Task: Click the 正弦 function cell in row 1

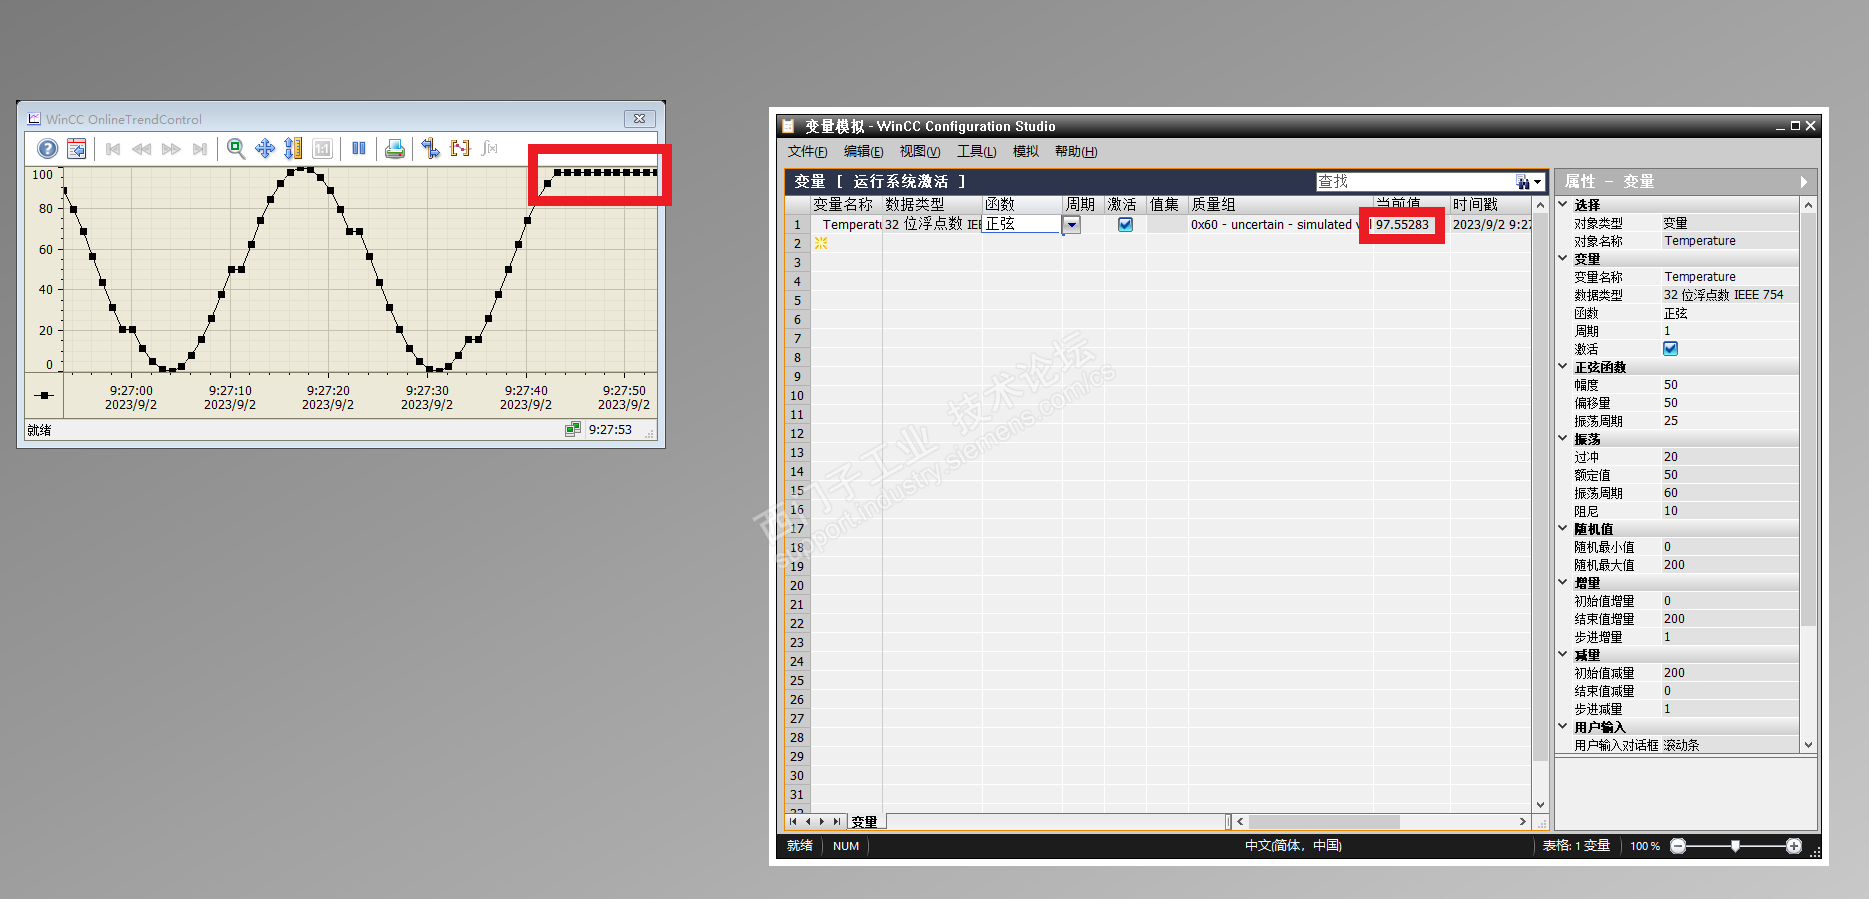Action: [1021, 224]
